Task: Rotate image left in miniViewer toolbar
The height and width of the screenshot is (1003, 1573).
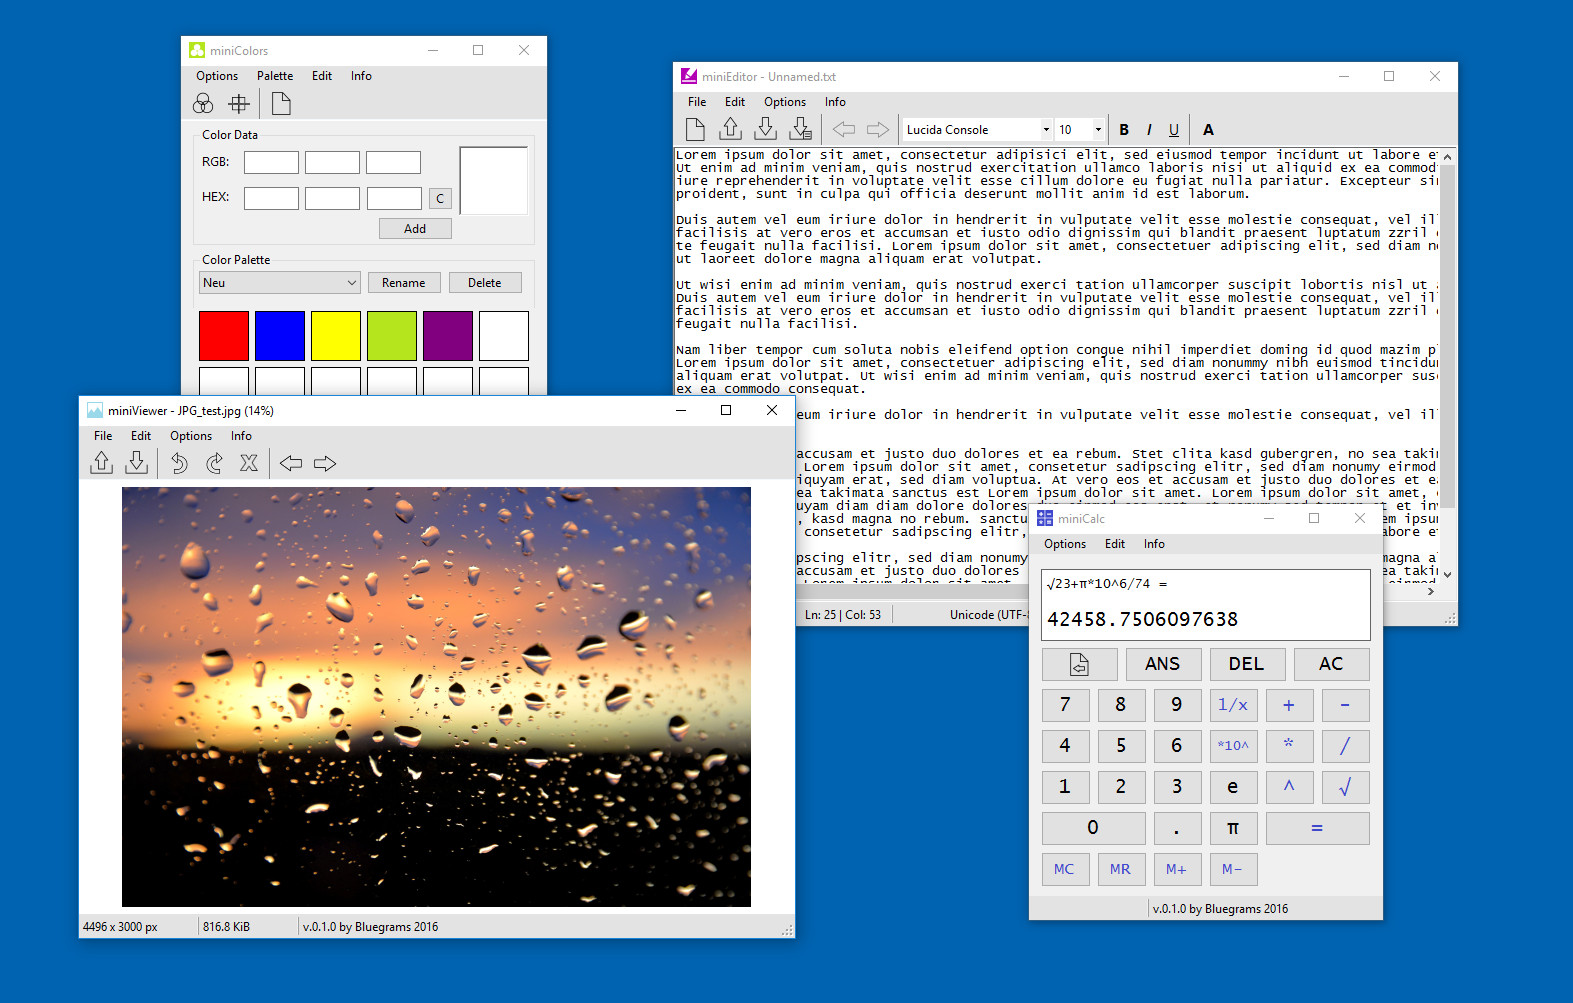Action: (179, 463)
